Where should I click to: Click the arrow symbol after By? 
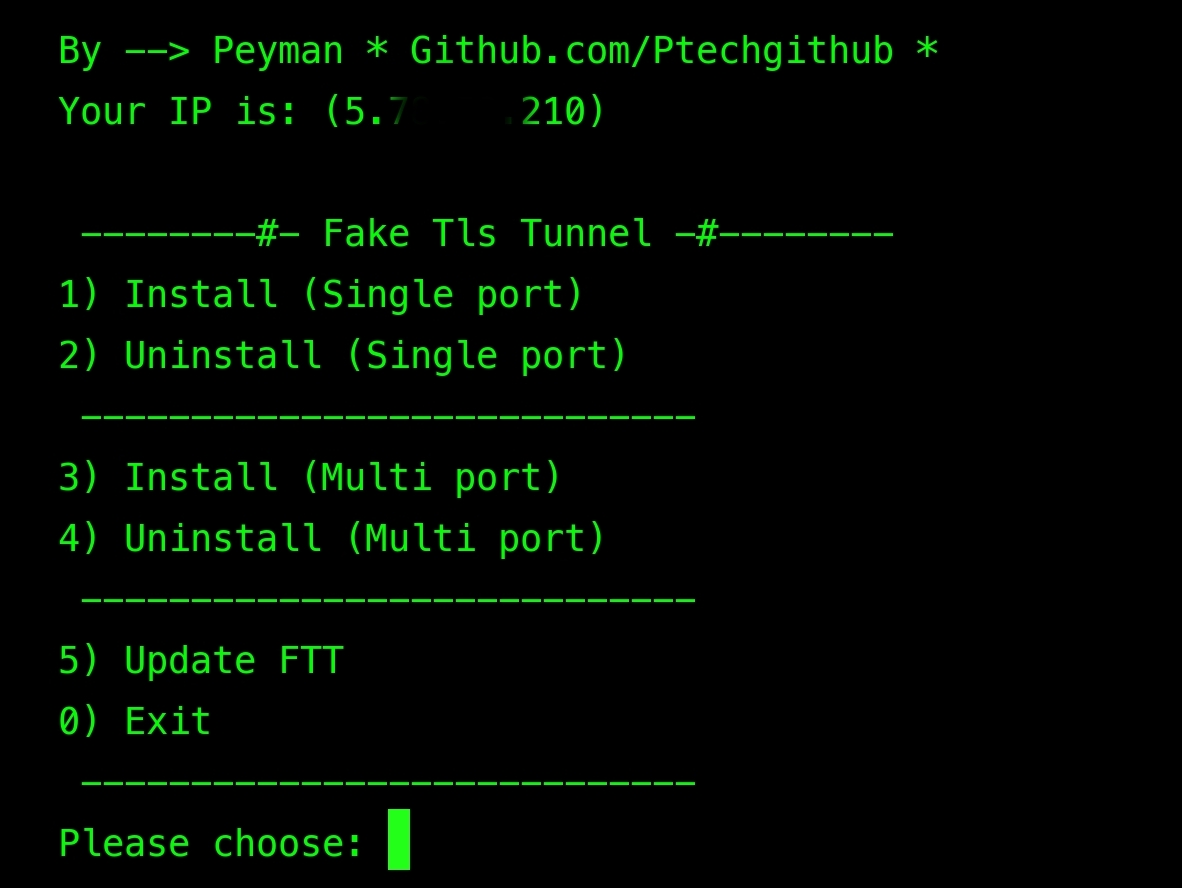pos(157,53)
